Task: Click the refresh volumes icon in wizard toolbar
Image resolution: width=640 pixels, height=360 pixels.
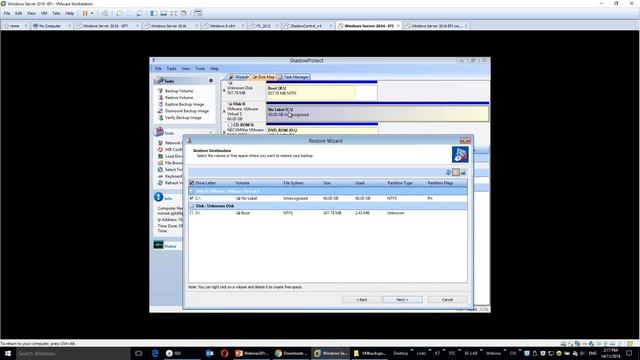Action: (x=449, y=172)
